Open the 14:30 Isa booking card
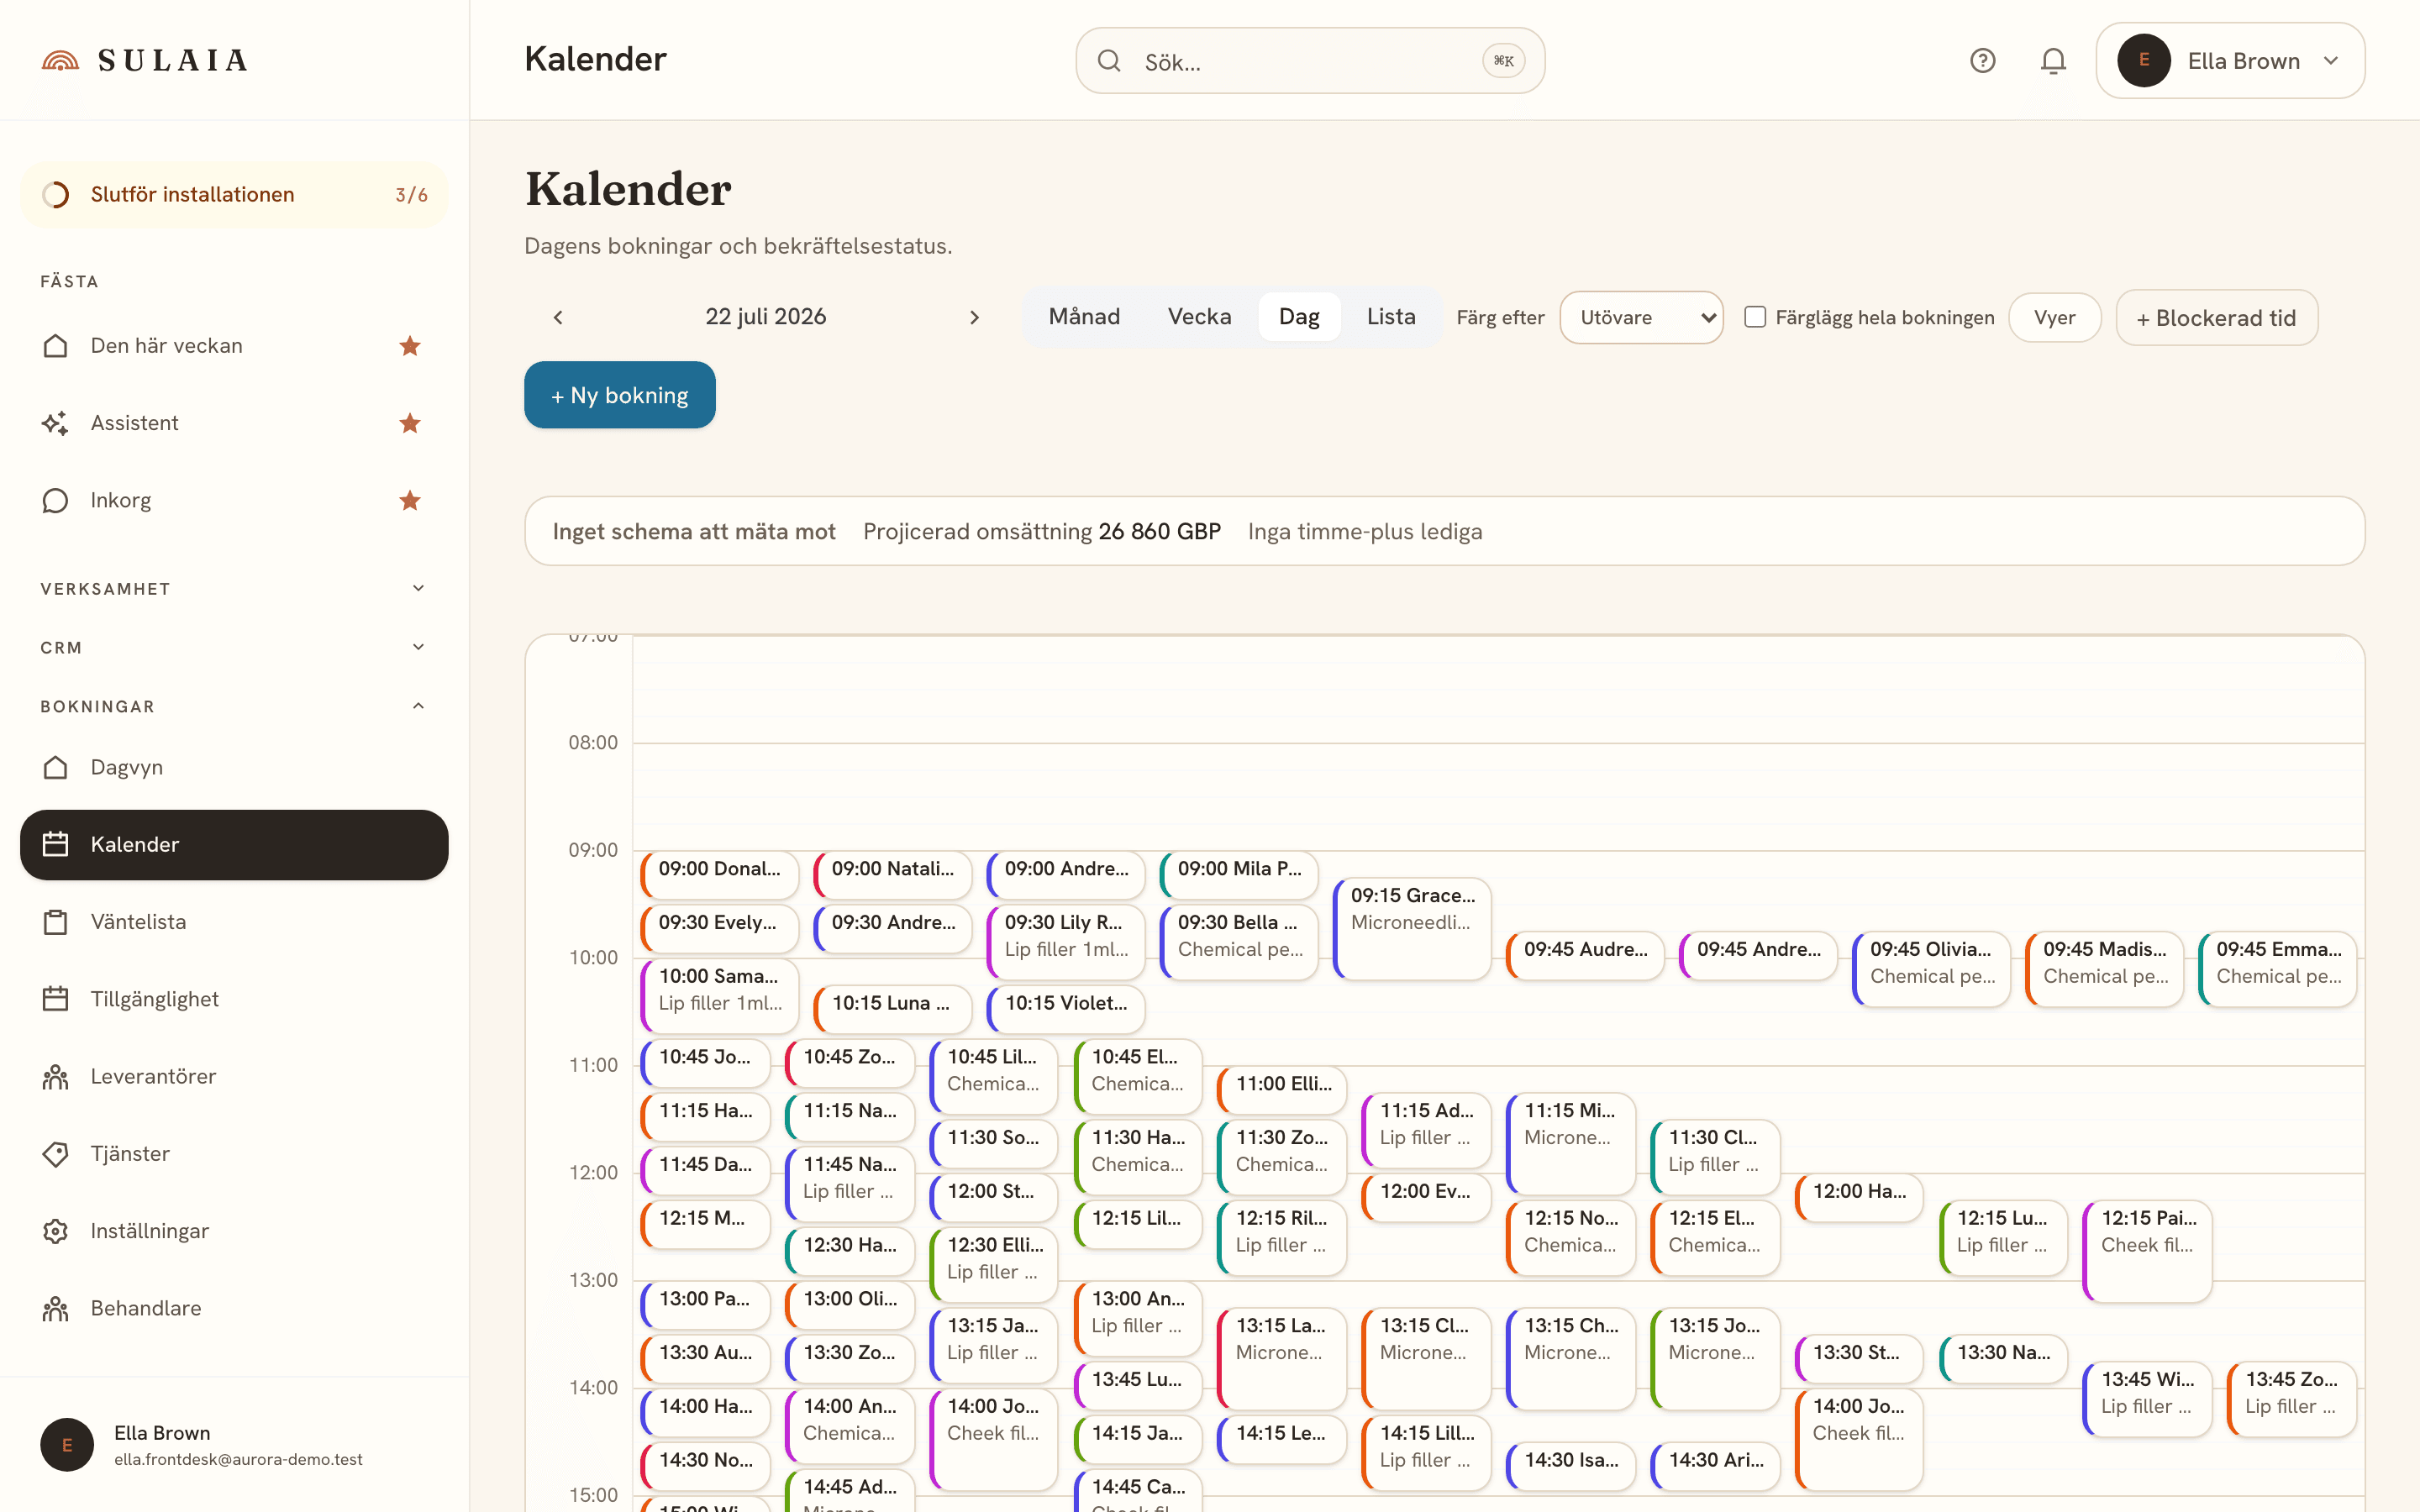Viewport: 2420px width, 1512px height. pos(1570,1465)
